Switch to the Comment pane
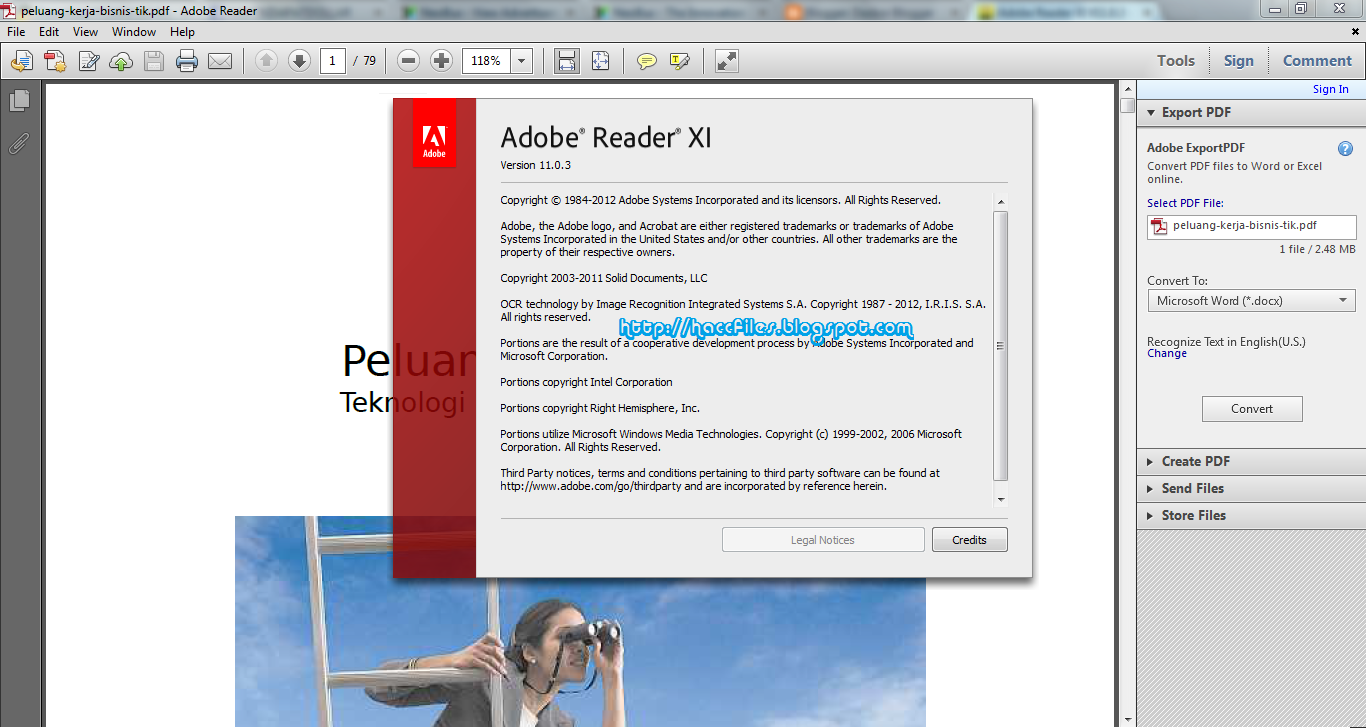The height and width of the screenshot is (728, 1366). point(1317,61)
